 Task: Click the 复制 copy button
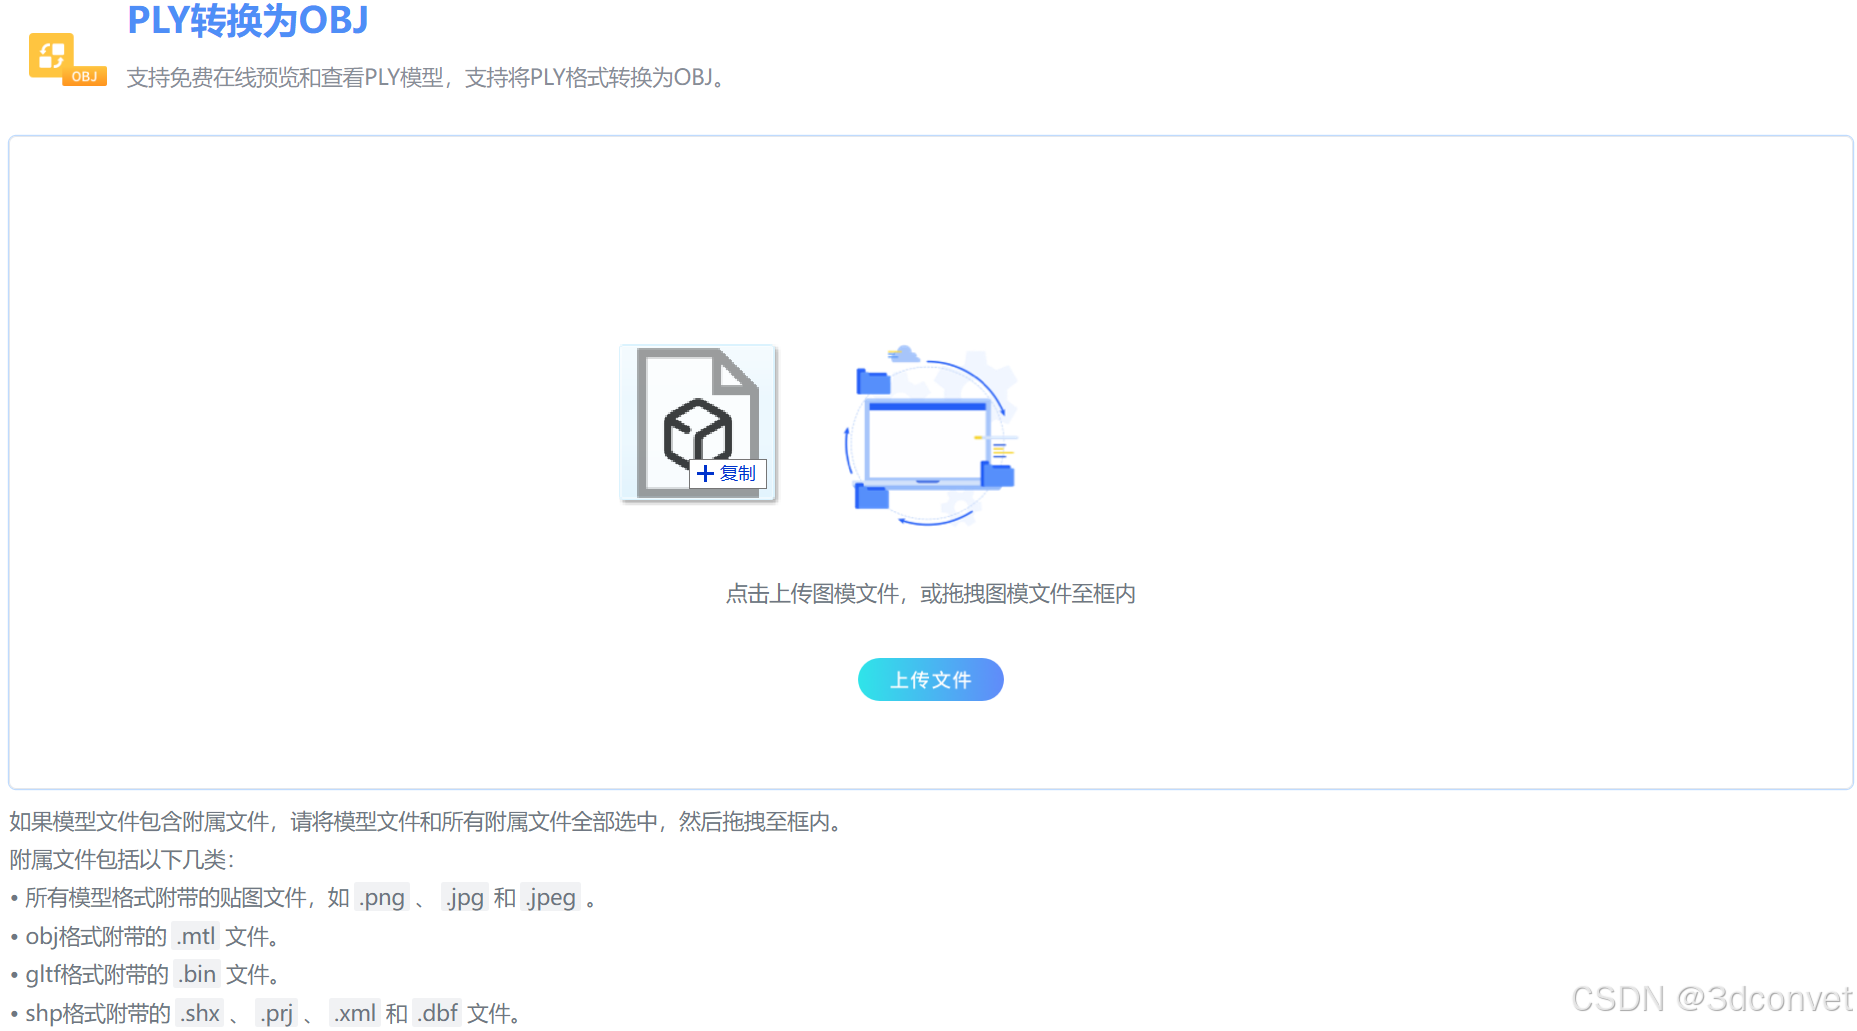click(728, 473)
